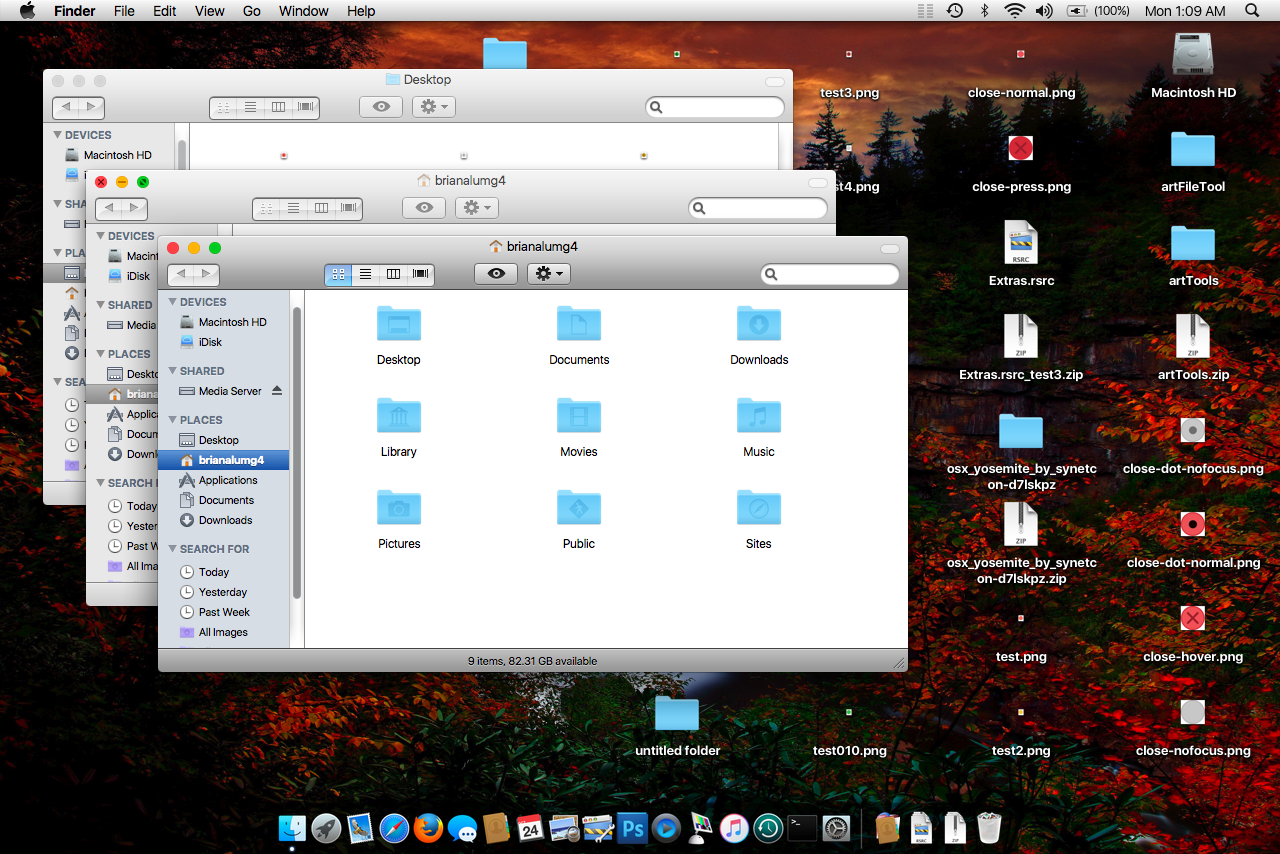Open the Music folder
Viewport: 1280px width, 854px height.
759,416
